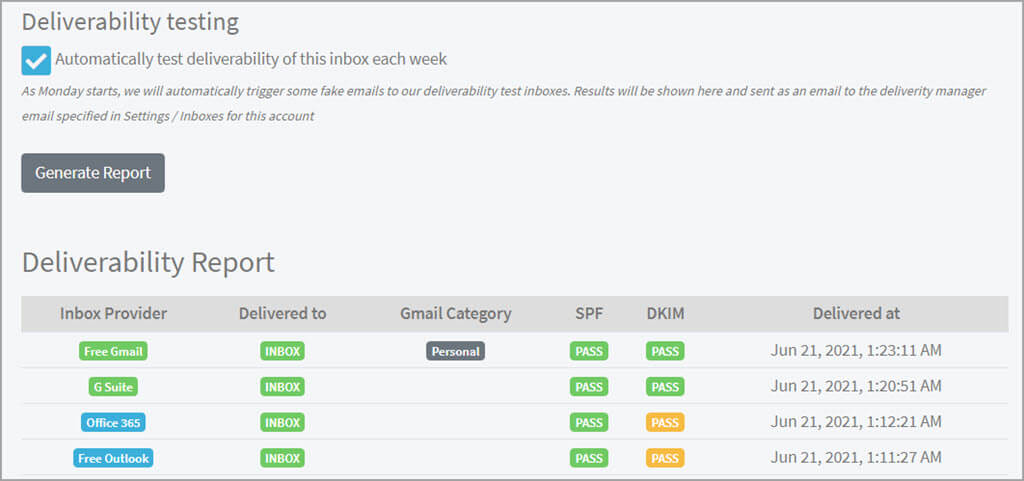Click the automatic weekly test label text
This screenshot has width=1024, height=481.
click(251, 59)
